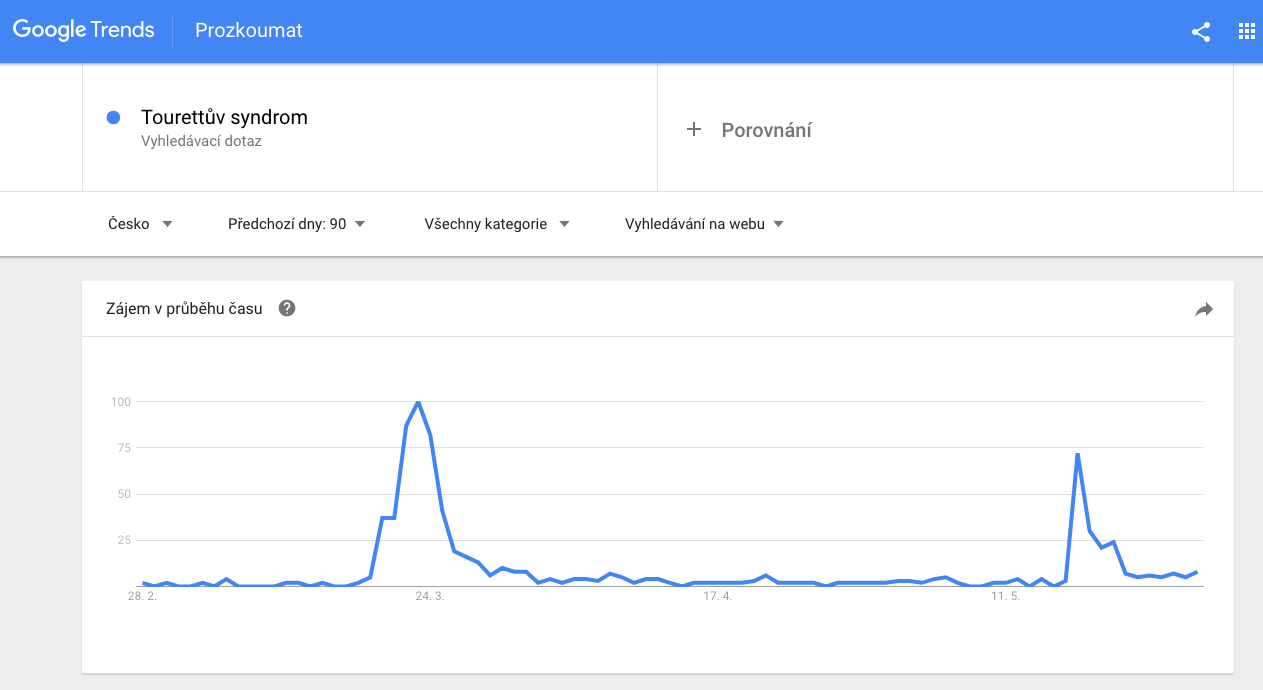The width and height of the screenshot is (1263, 690).
Task: Click the Zájem v průběhu času heading
Action: click(x=184, y=308)
